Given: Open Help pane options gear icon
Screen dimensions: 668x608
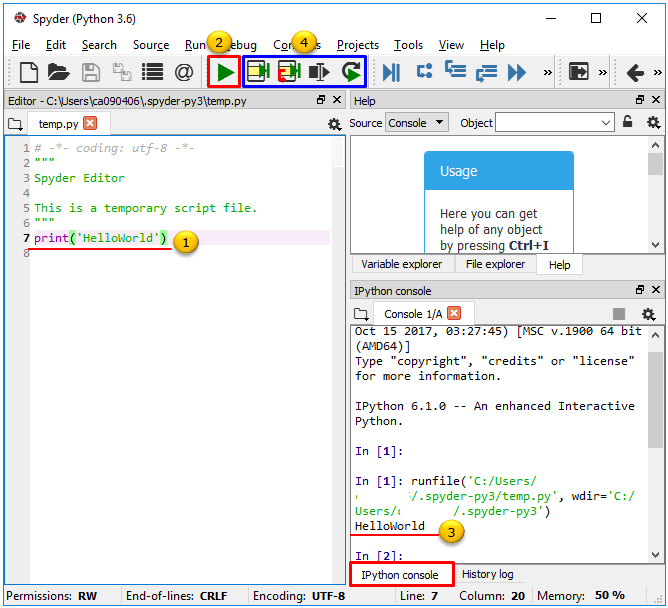Looking at the screenshot, I should 654,123.
